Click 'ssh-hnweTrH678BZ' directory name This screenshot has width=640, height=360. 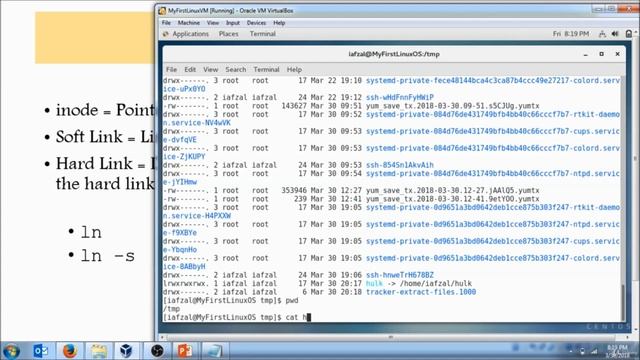(x=400, y=275)
